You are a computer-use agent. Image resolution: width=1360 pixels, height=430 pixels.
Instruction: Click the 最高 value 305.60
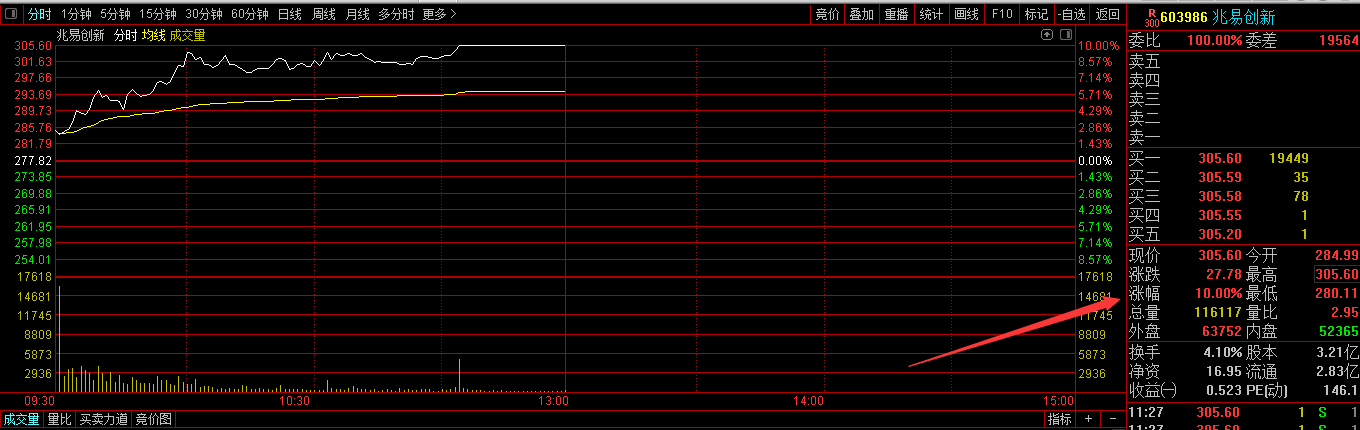click(x=1336, y=275)
